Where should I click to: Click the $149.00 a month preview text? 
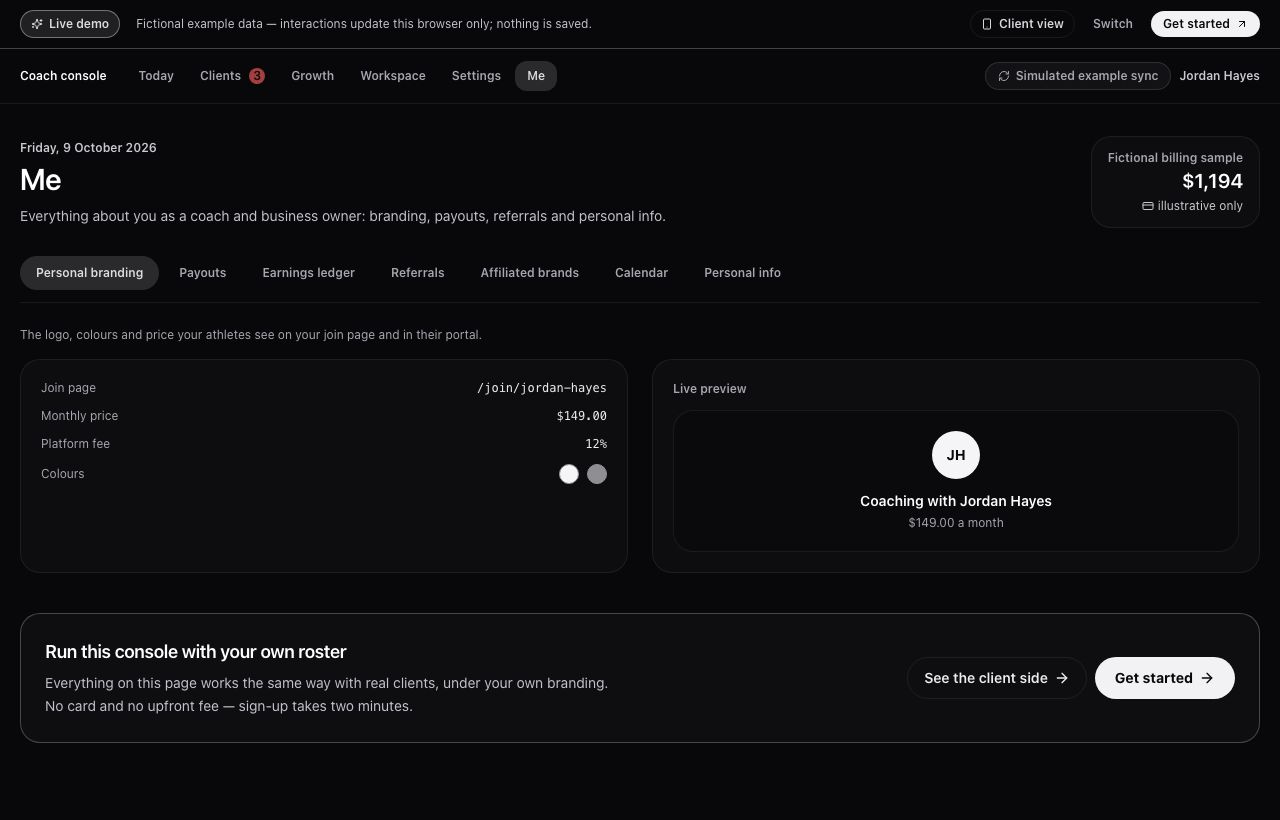tap(956, 523)
